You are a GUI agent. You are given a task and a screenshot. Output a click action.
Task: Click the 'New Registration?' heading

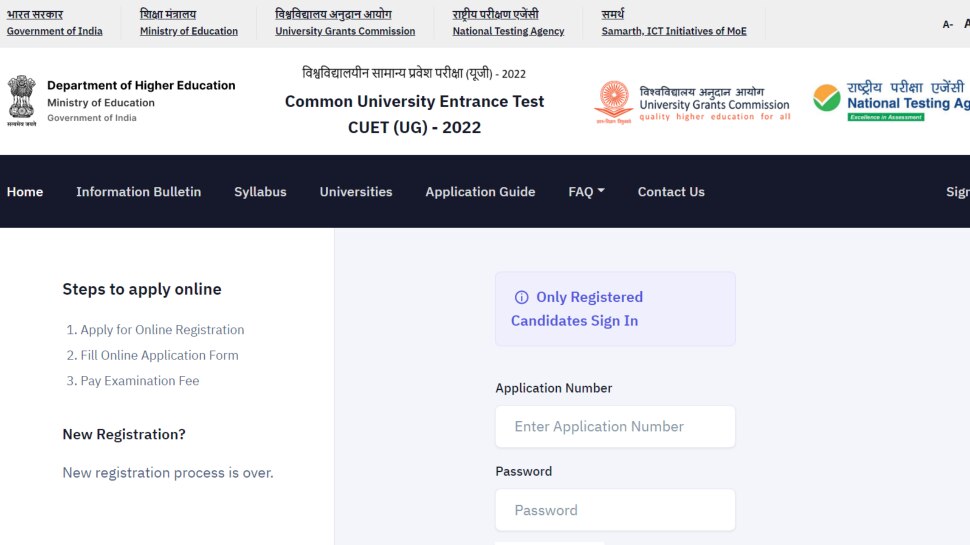coord(124,434)
